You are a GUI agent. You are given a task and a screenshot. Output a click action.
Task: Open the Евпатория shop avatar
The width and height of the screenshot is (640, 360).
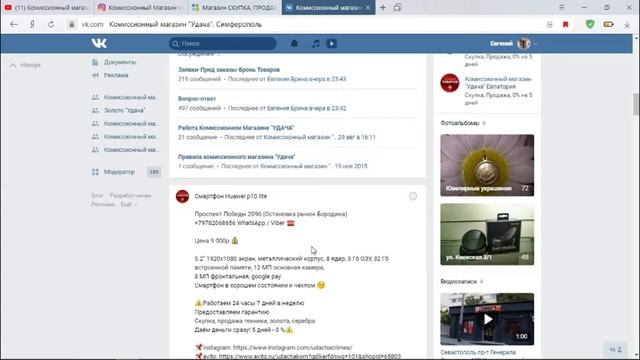[x=450, y=83]
